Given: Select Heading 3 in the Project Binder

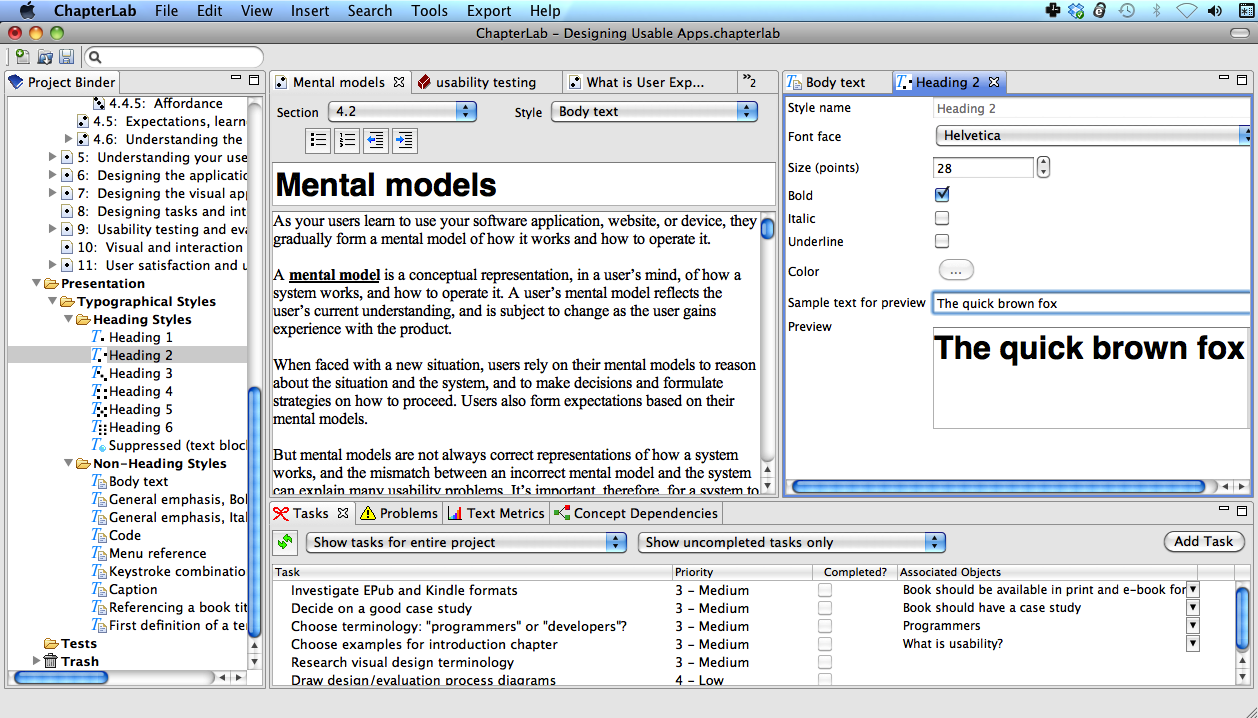Looking at the screenshot, I should [x=140, y=373].
